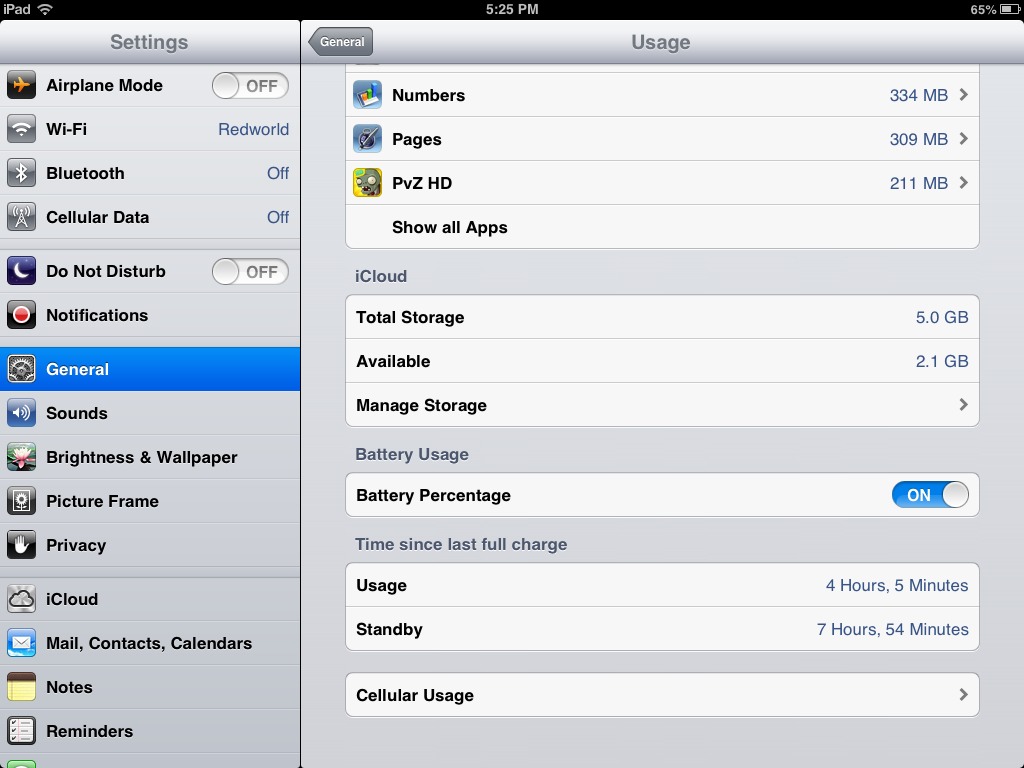Tap the iCloud section heading in Usage

coord(381,276)
